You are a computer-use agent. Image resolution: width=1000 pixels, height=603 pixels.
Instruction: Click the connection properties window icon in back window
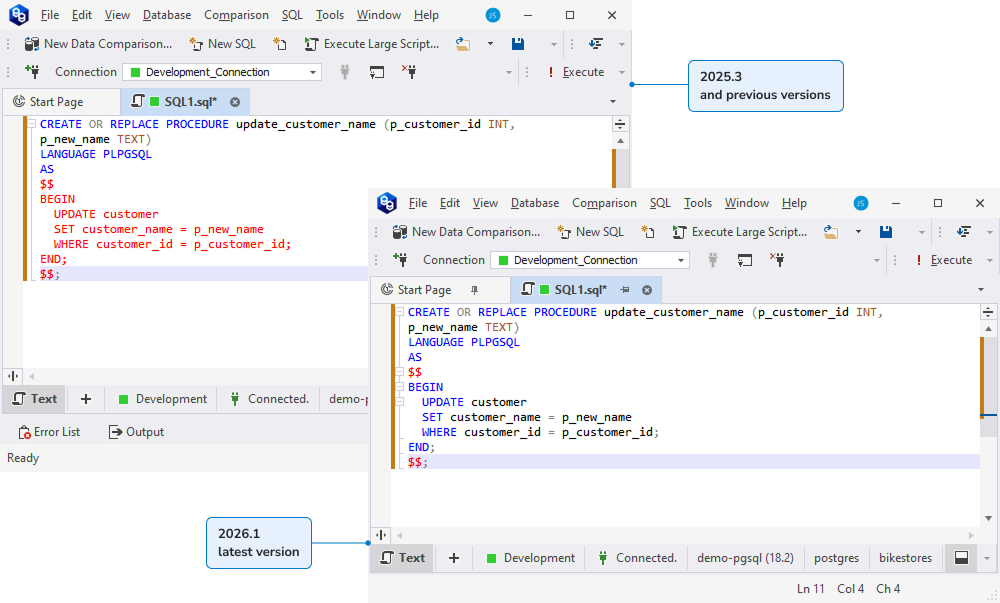coord(377,72)
